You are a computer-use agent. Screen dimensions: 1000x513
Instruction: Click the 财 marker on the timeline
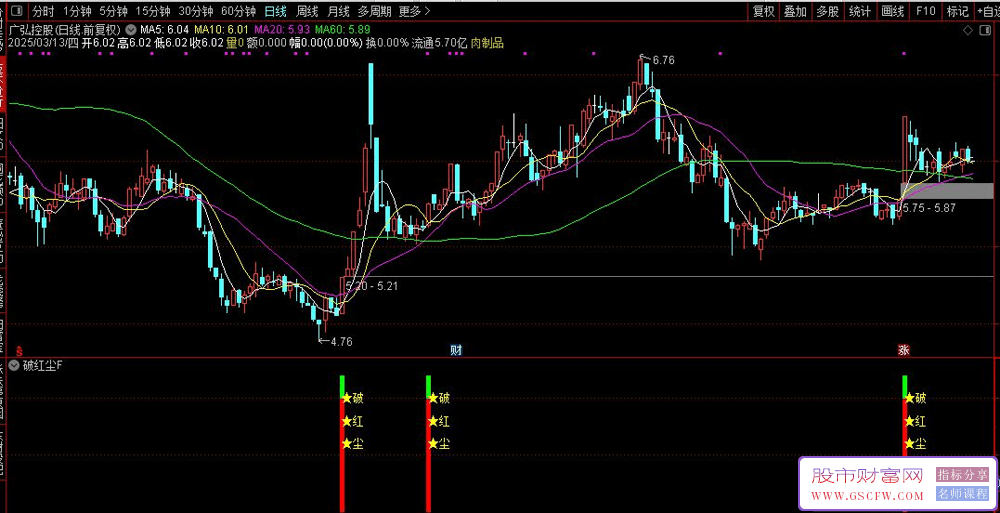456,350
